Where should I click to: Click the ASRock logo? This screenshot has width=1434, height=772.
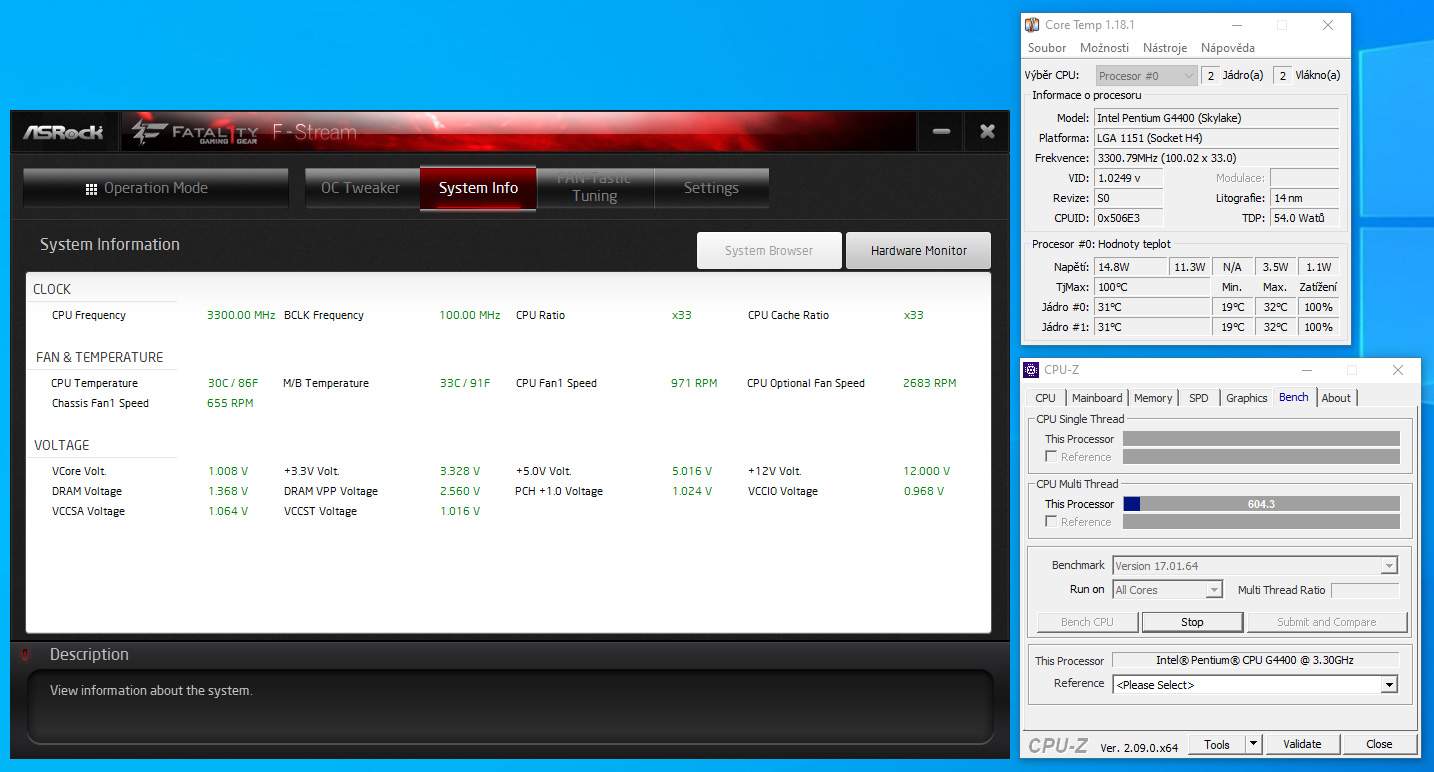point(63,132)
